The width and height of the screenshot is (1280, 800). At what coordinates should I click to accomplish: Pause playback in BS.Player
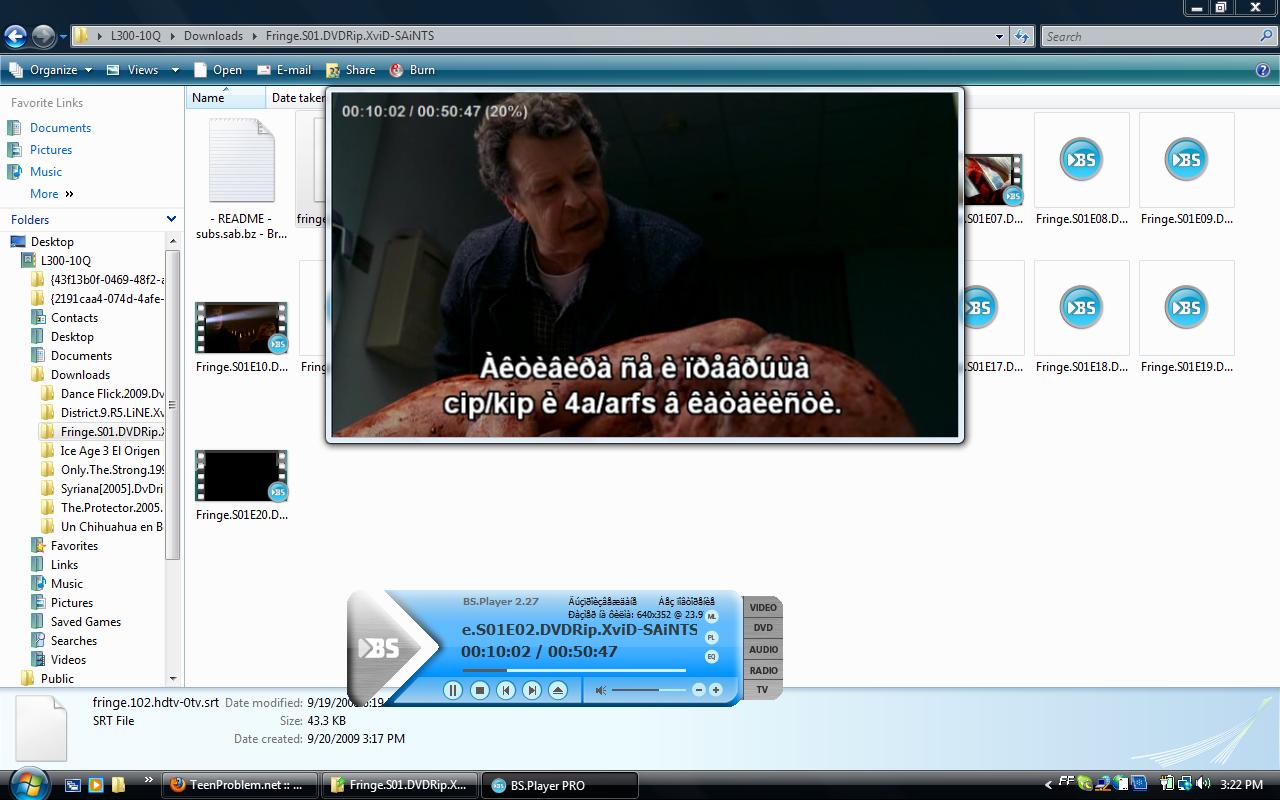point(453,690)
